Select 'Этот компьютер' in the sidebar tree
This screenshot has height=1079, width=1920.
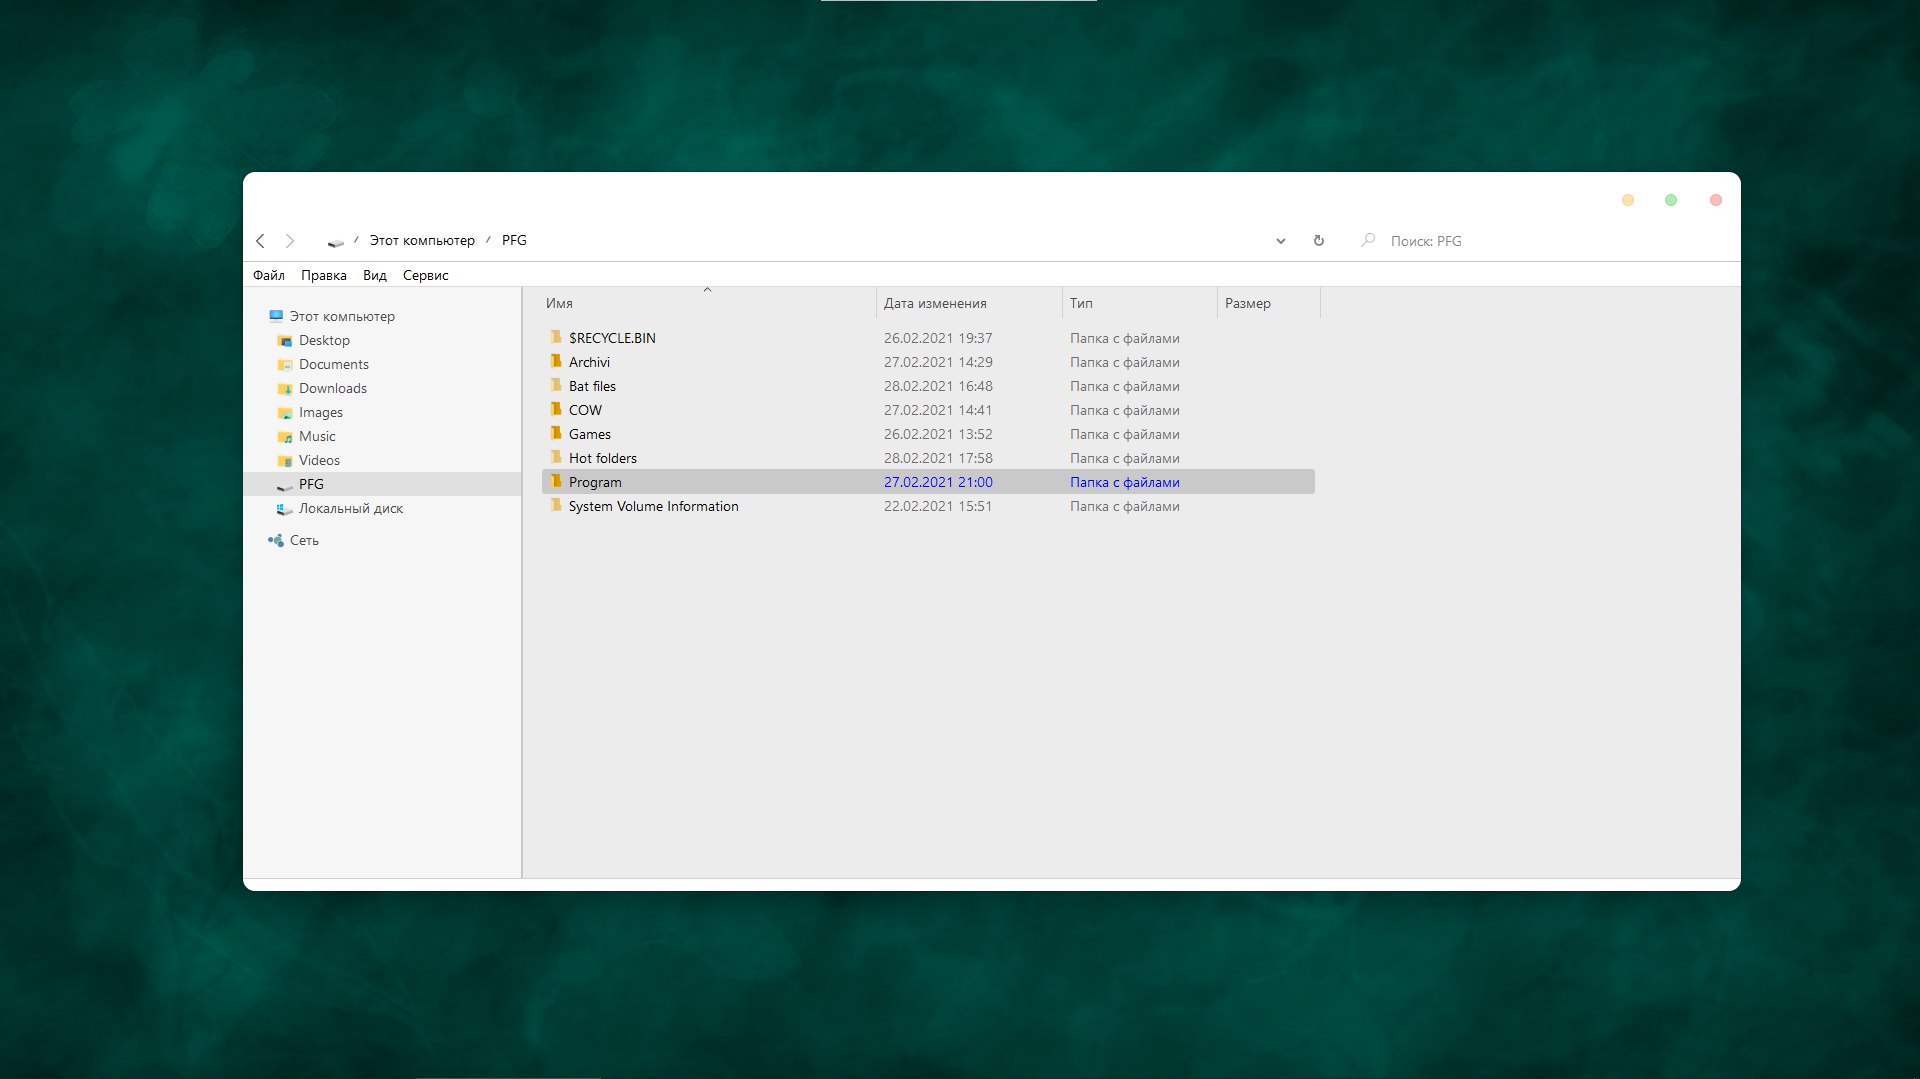(x=342, y=316)
